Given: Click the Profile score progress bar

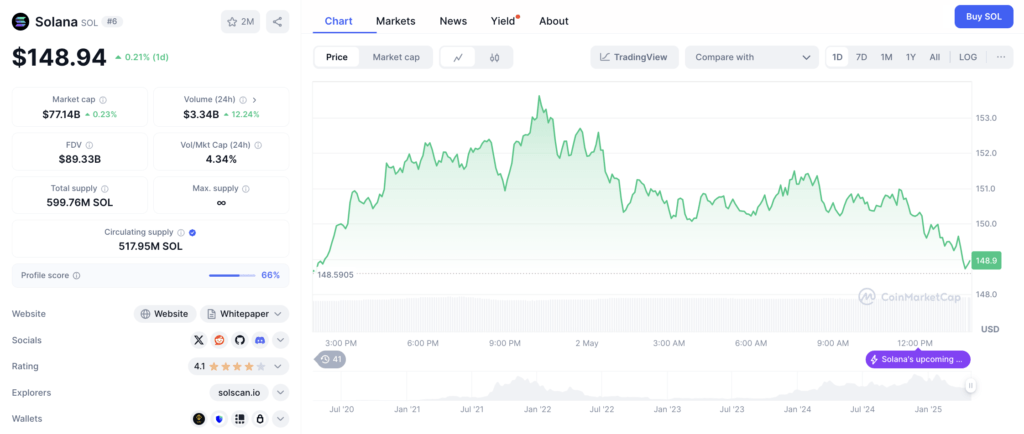Looking at the screenshot, I should pos(232,275).
